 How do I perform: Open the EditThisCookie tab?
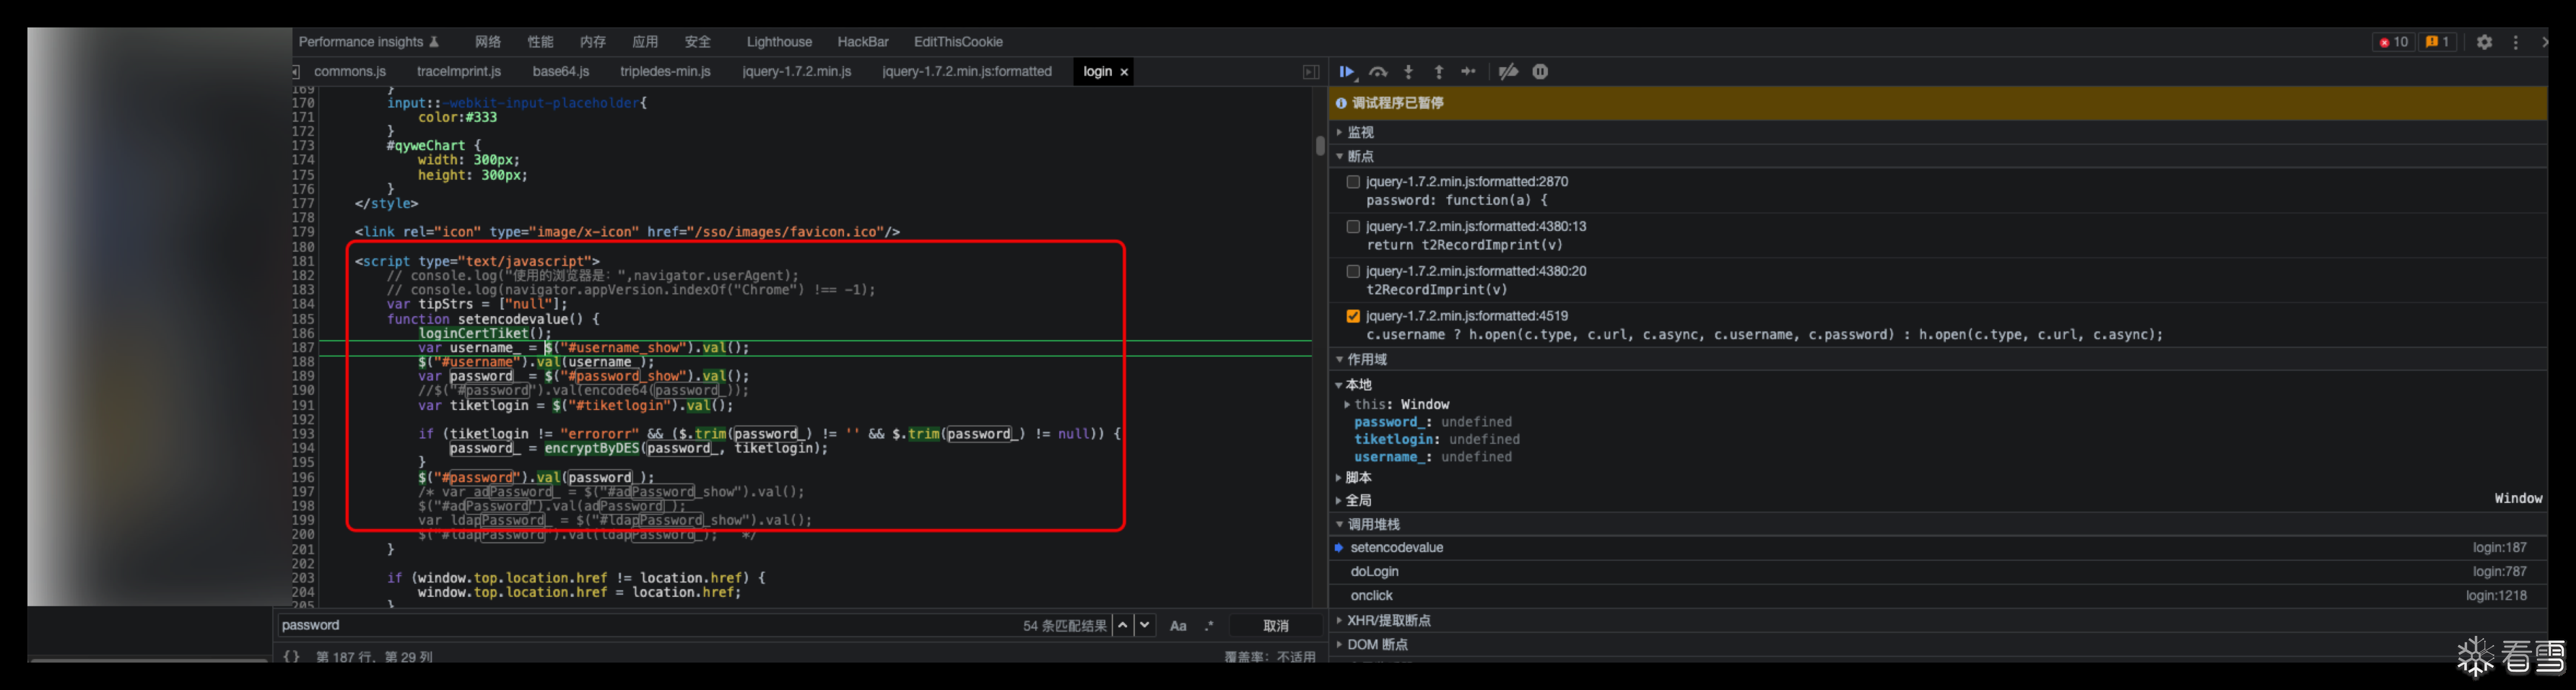pyautogui.click(x=958, y=42)
